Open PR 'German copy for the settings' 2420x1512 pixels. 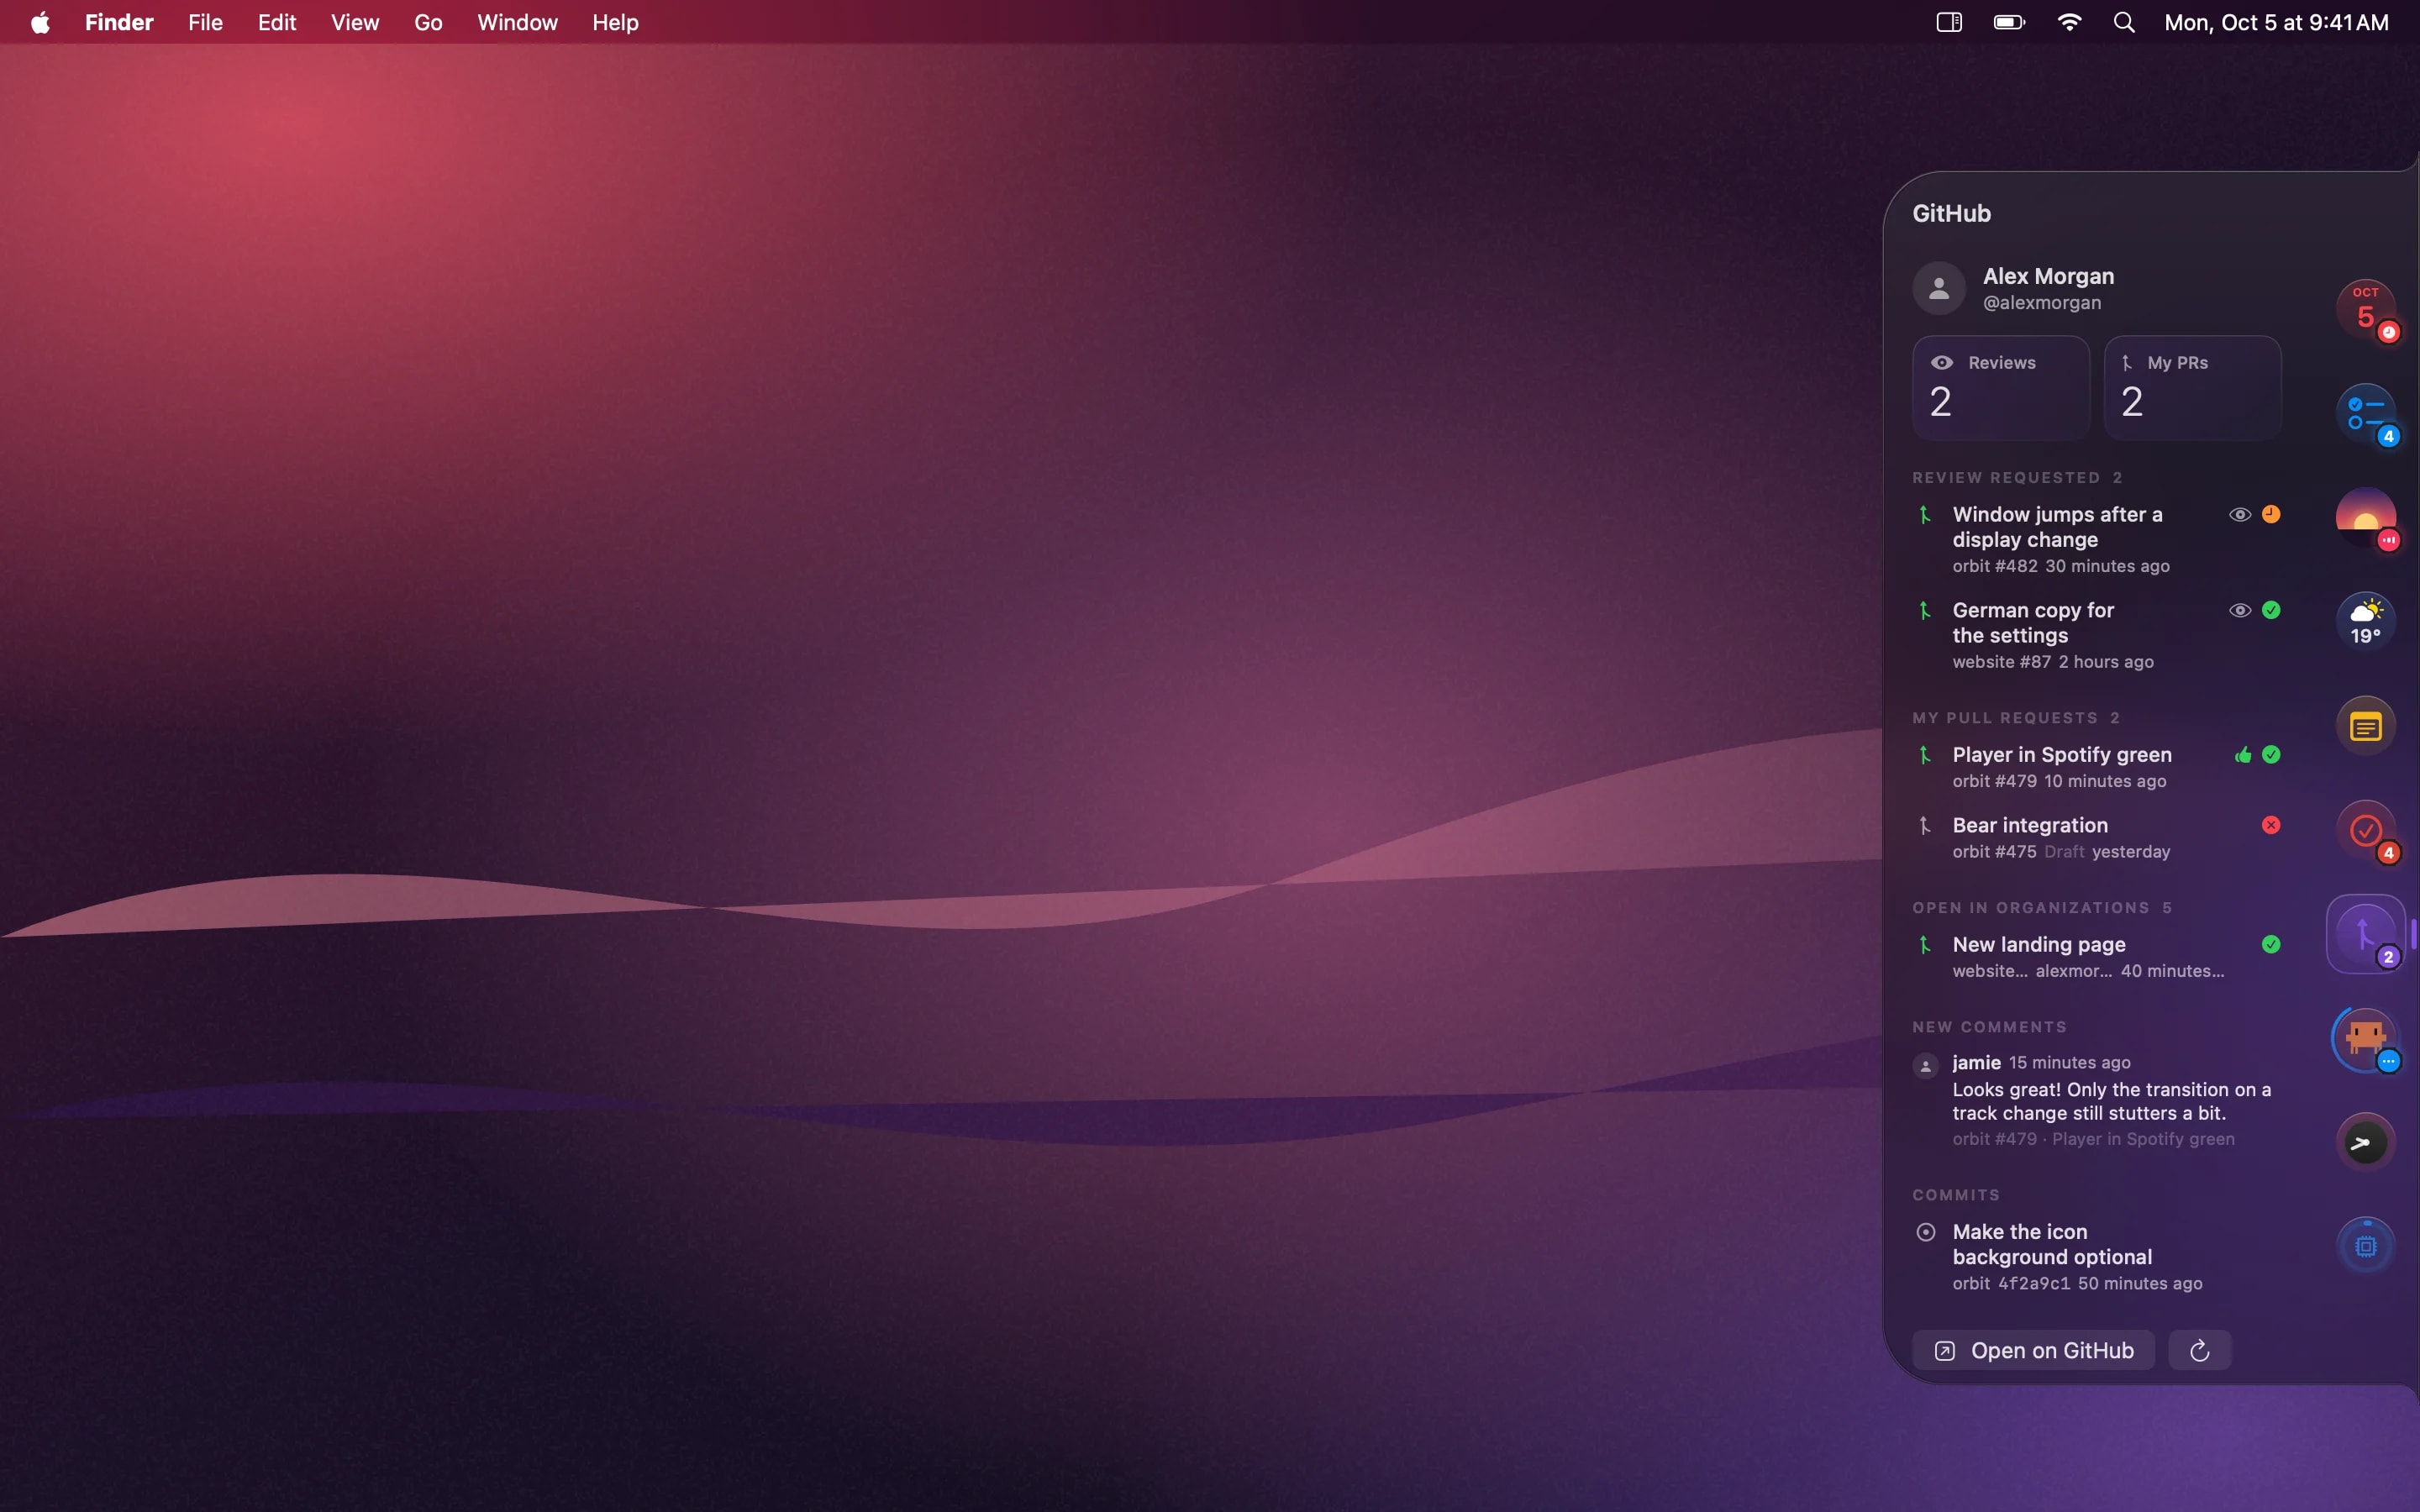2096,635
